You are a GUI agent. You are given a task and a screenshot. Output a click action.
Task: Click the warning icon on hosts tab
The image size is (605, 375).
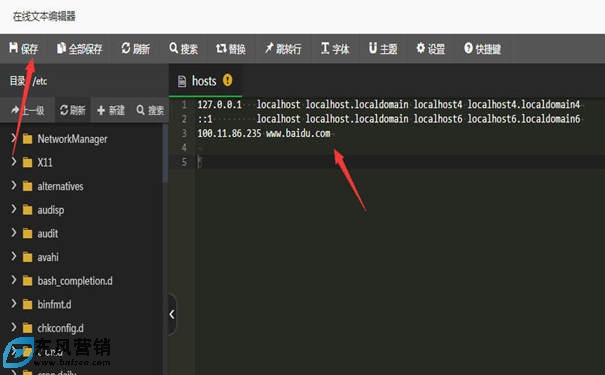(228, 80)
